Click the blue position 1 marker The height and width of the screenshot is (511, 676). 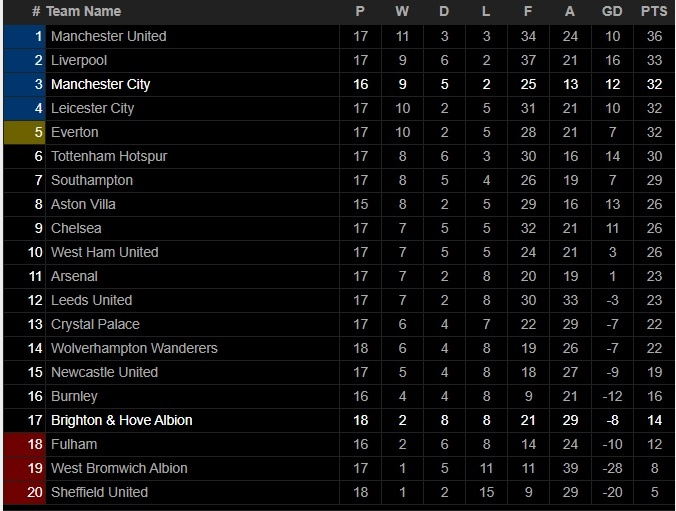(25, 36)
